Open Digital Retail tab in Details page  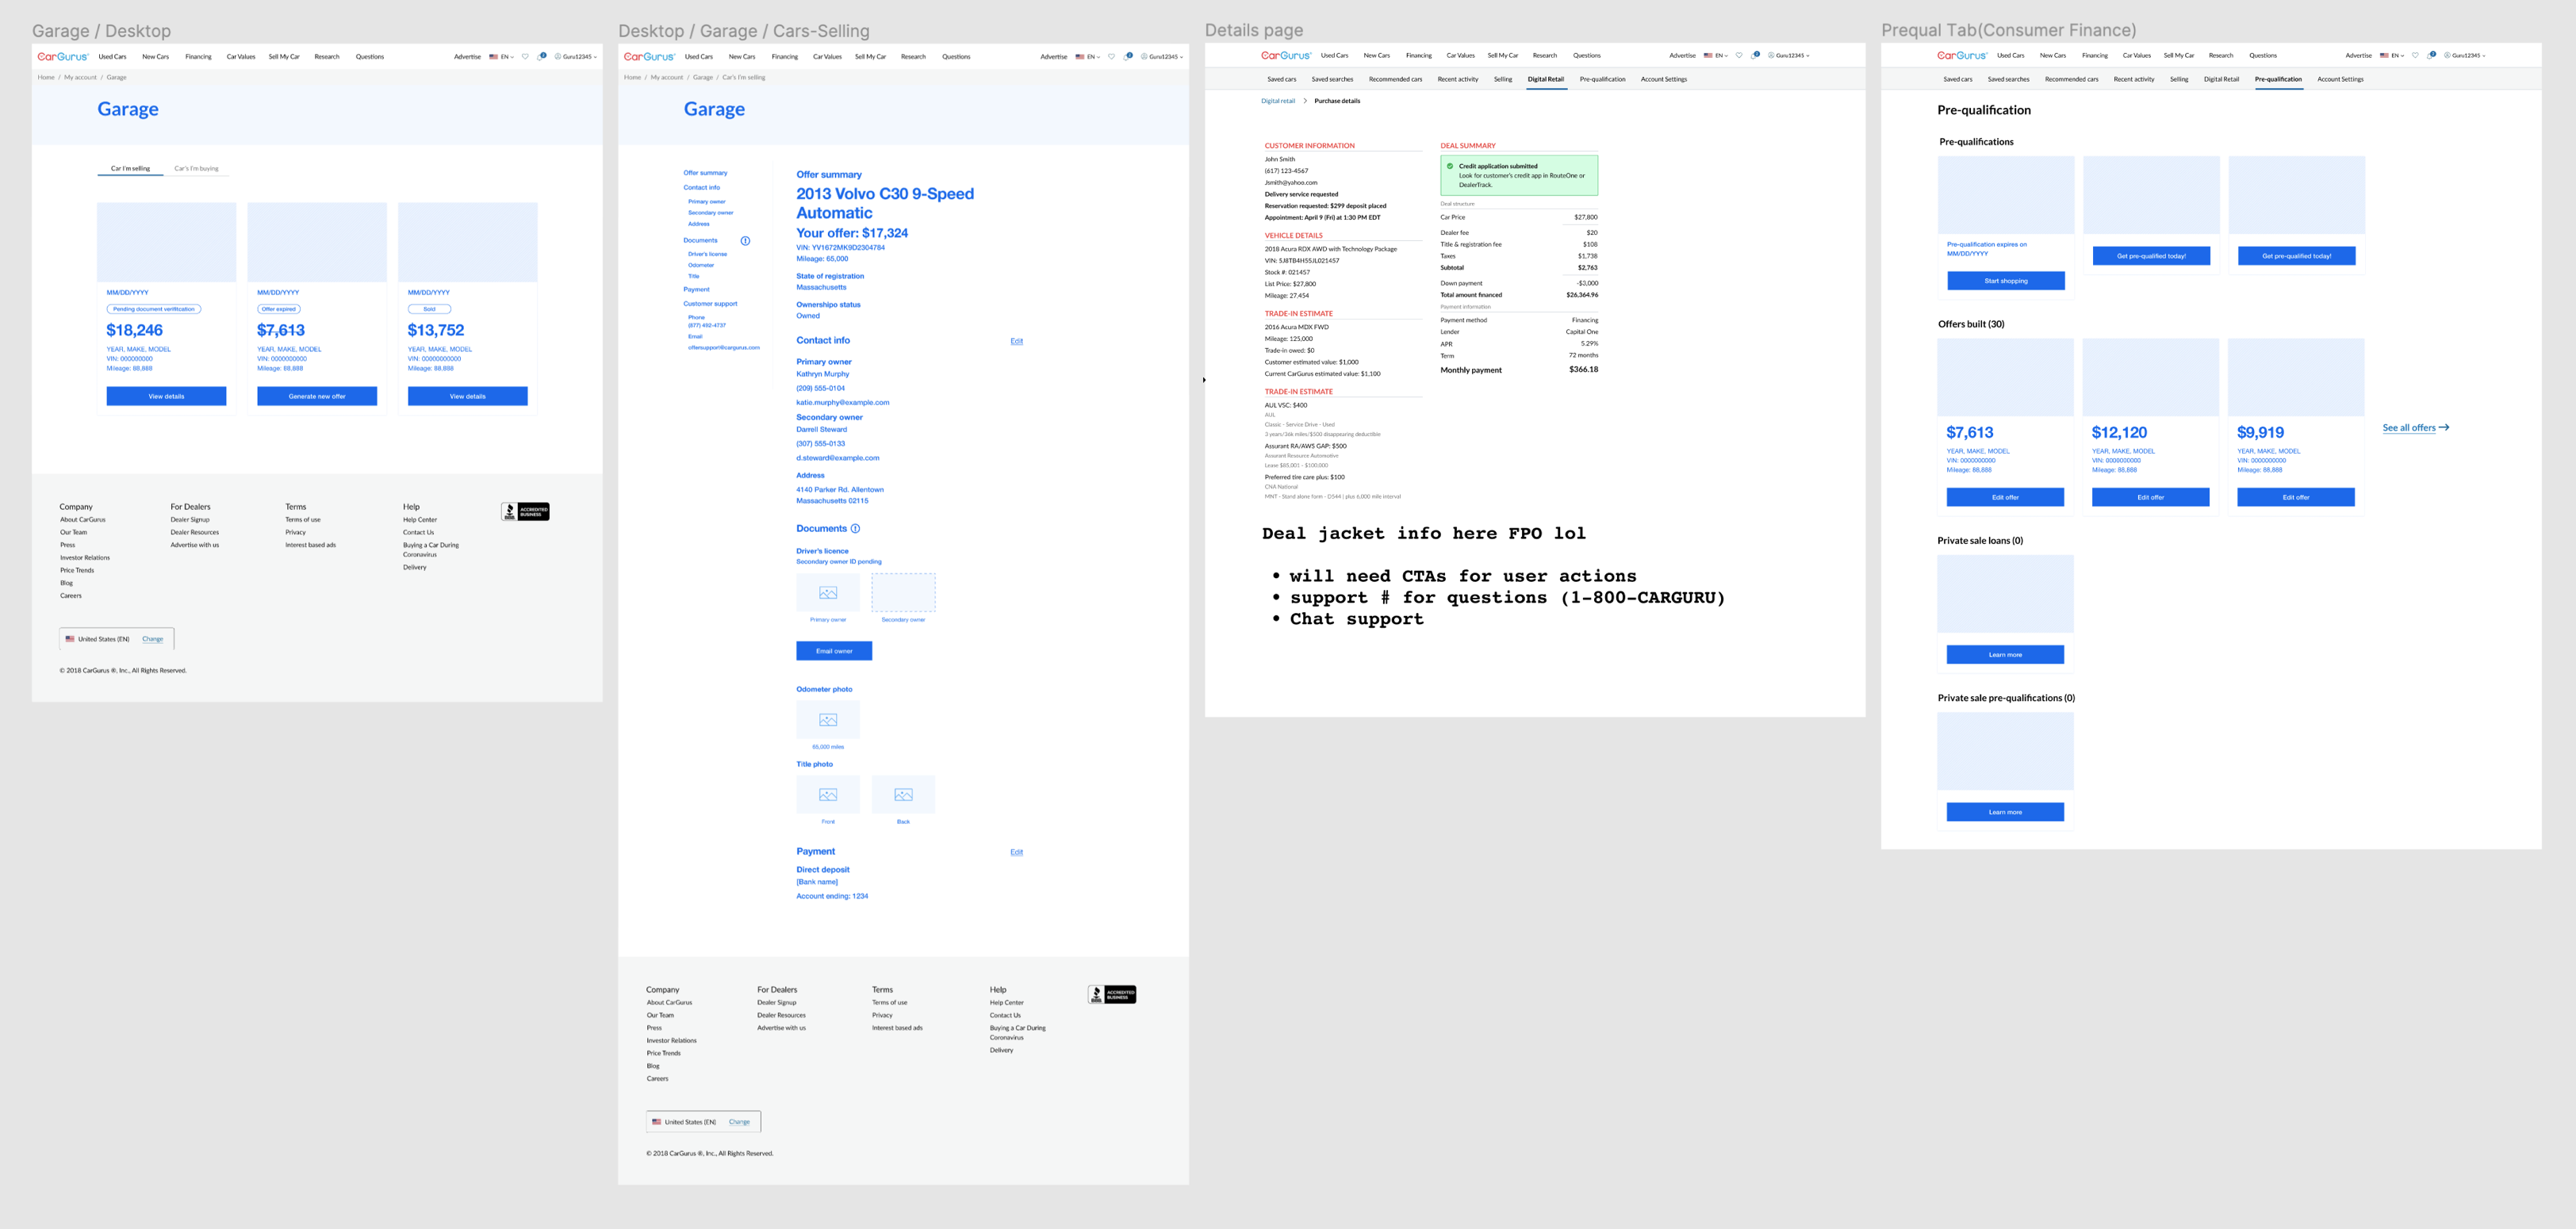[1545, 79]
